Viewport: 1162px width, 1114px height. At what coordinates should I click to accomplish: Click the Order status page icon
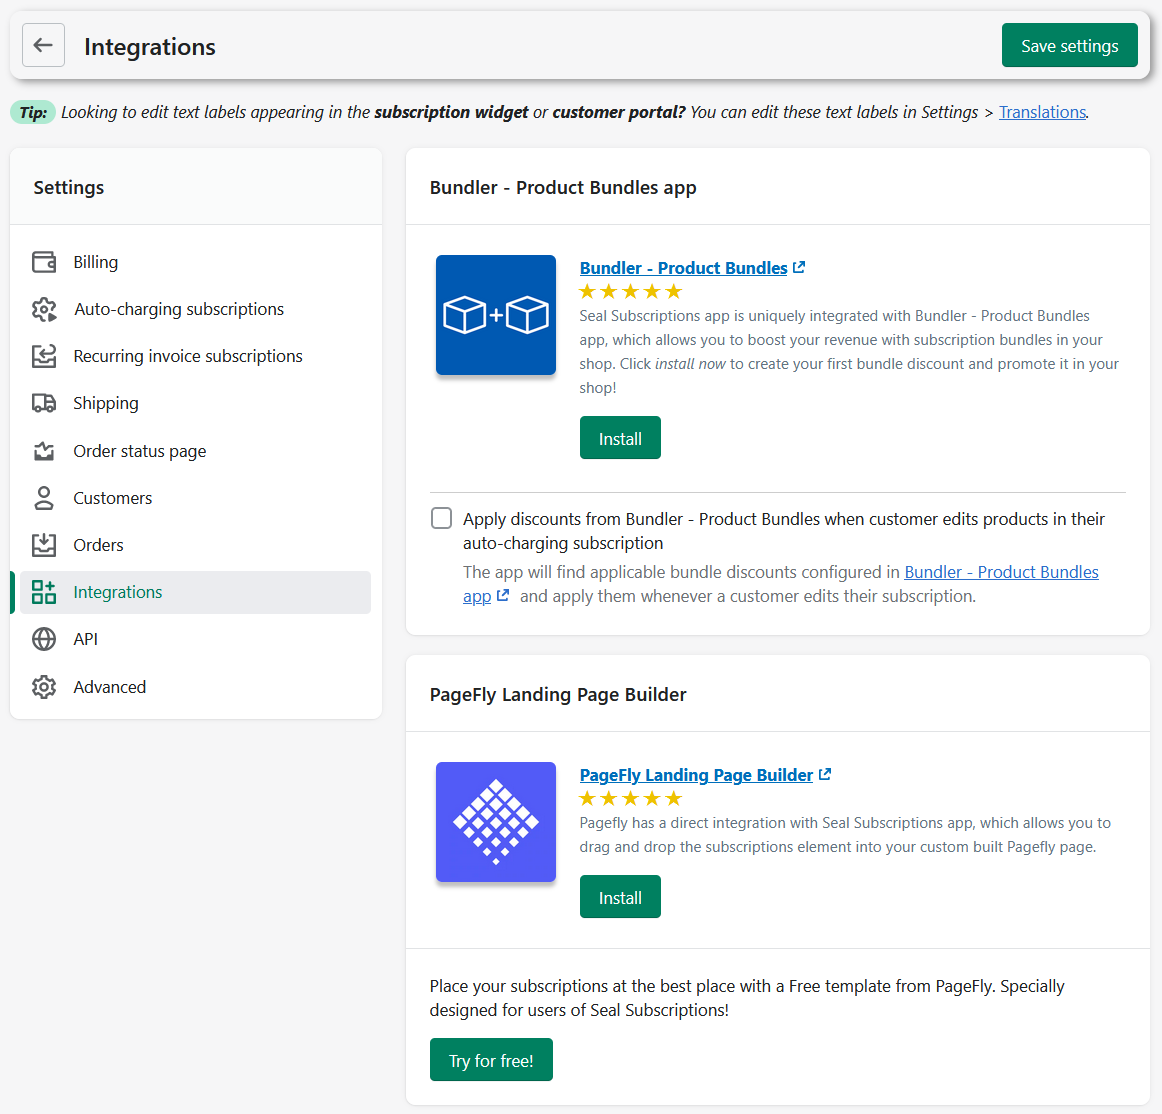click(44, 451)
